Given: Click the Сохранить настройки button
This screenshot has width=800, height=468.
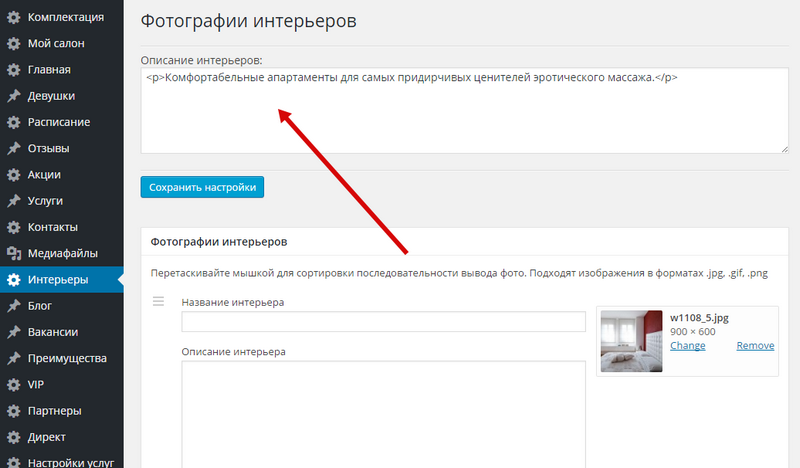Looking at the screenshot, I should pyautogui.click(x=202, y=187).
